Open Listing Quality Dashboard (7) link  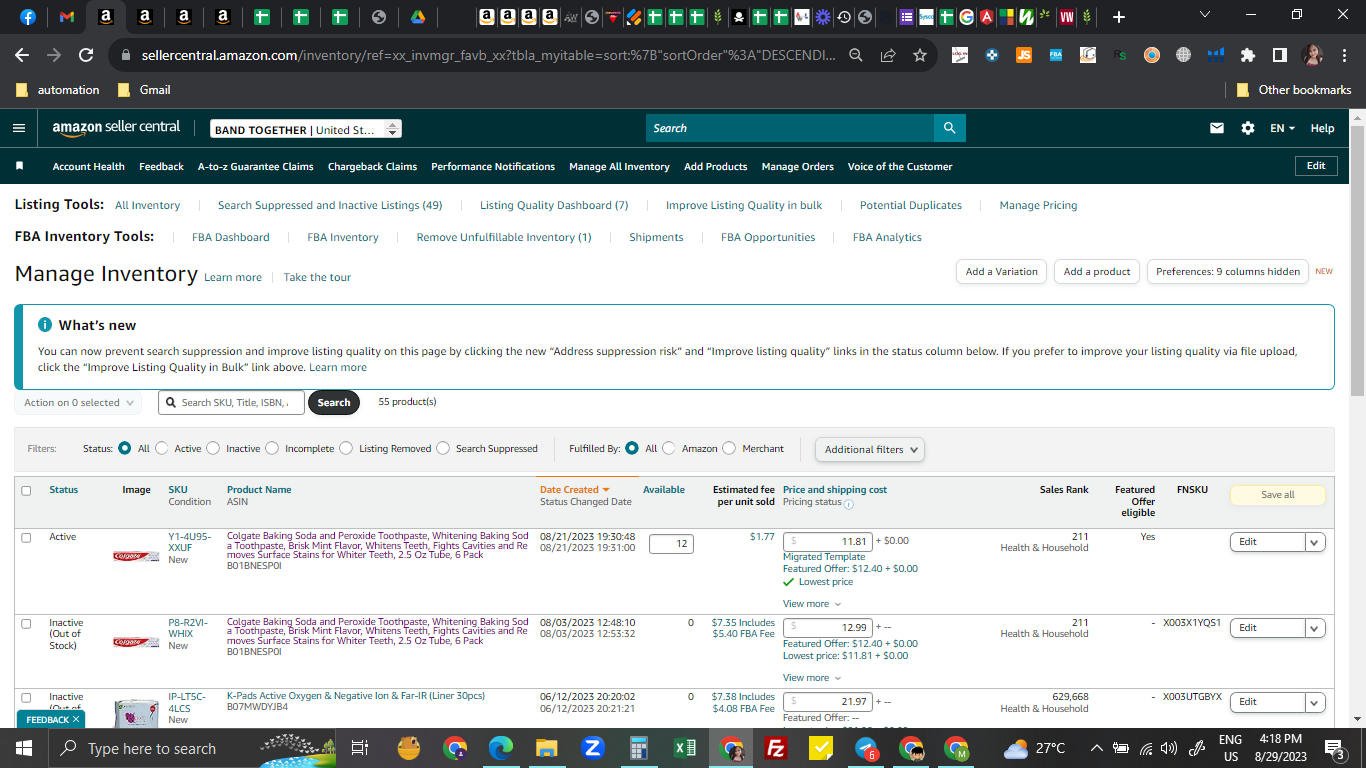[554, 205]
